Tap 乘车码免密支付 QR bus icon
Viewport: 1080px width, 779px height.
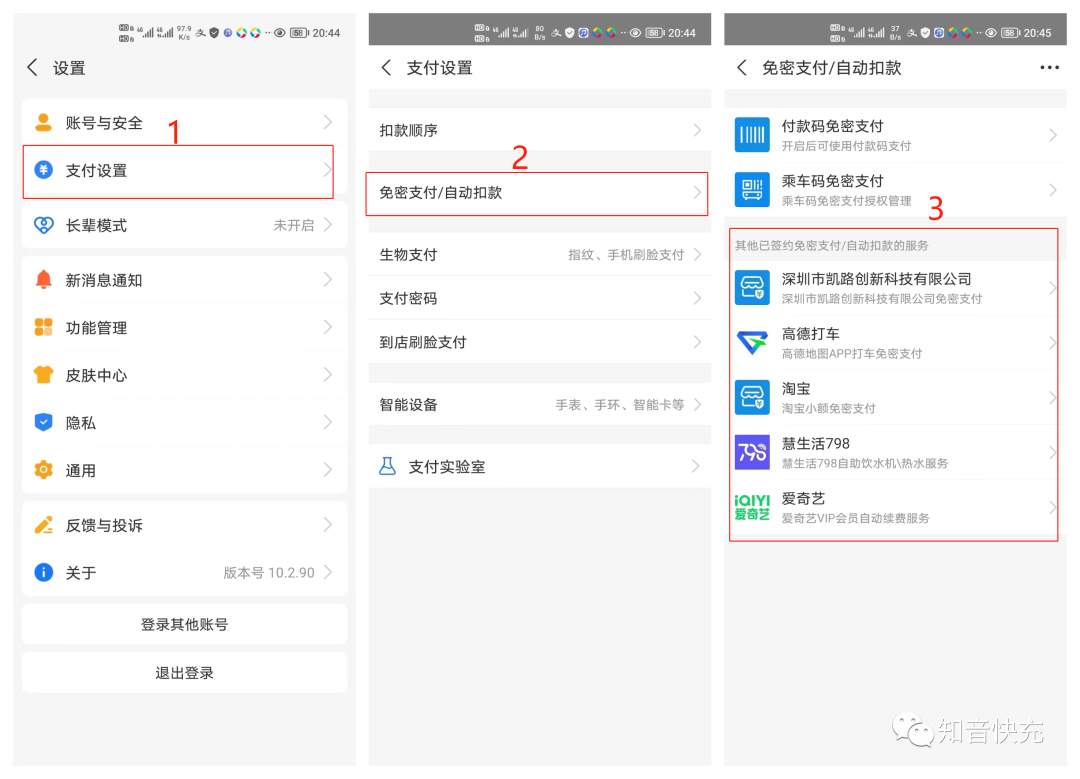(752, 189)
